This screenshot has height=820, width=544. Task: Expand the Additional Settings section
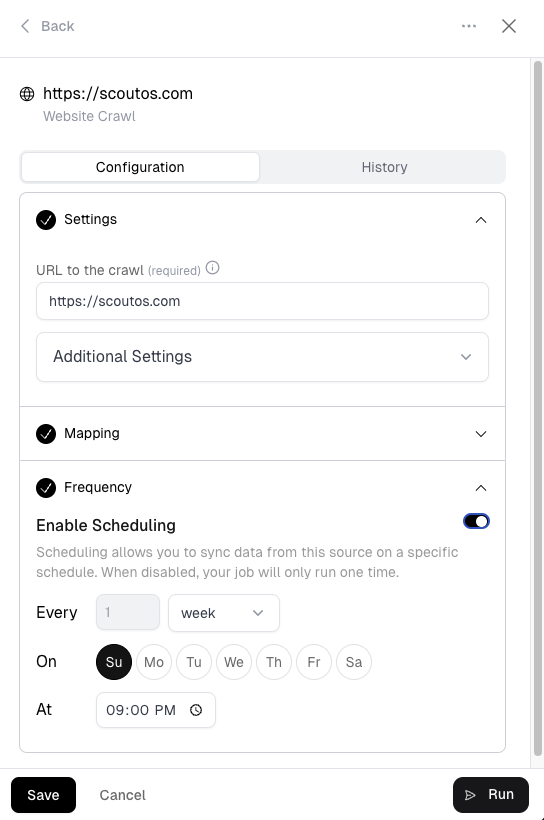click(x=263, y=357)
